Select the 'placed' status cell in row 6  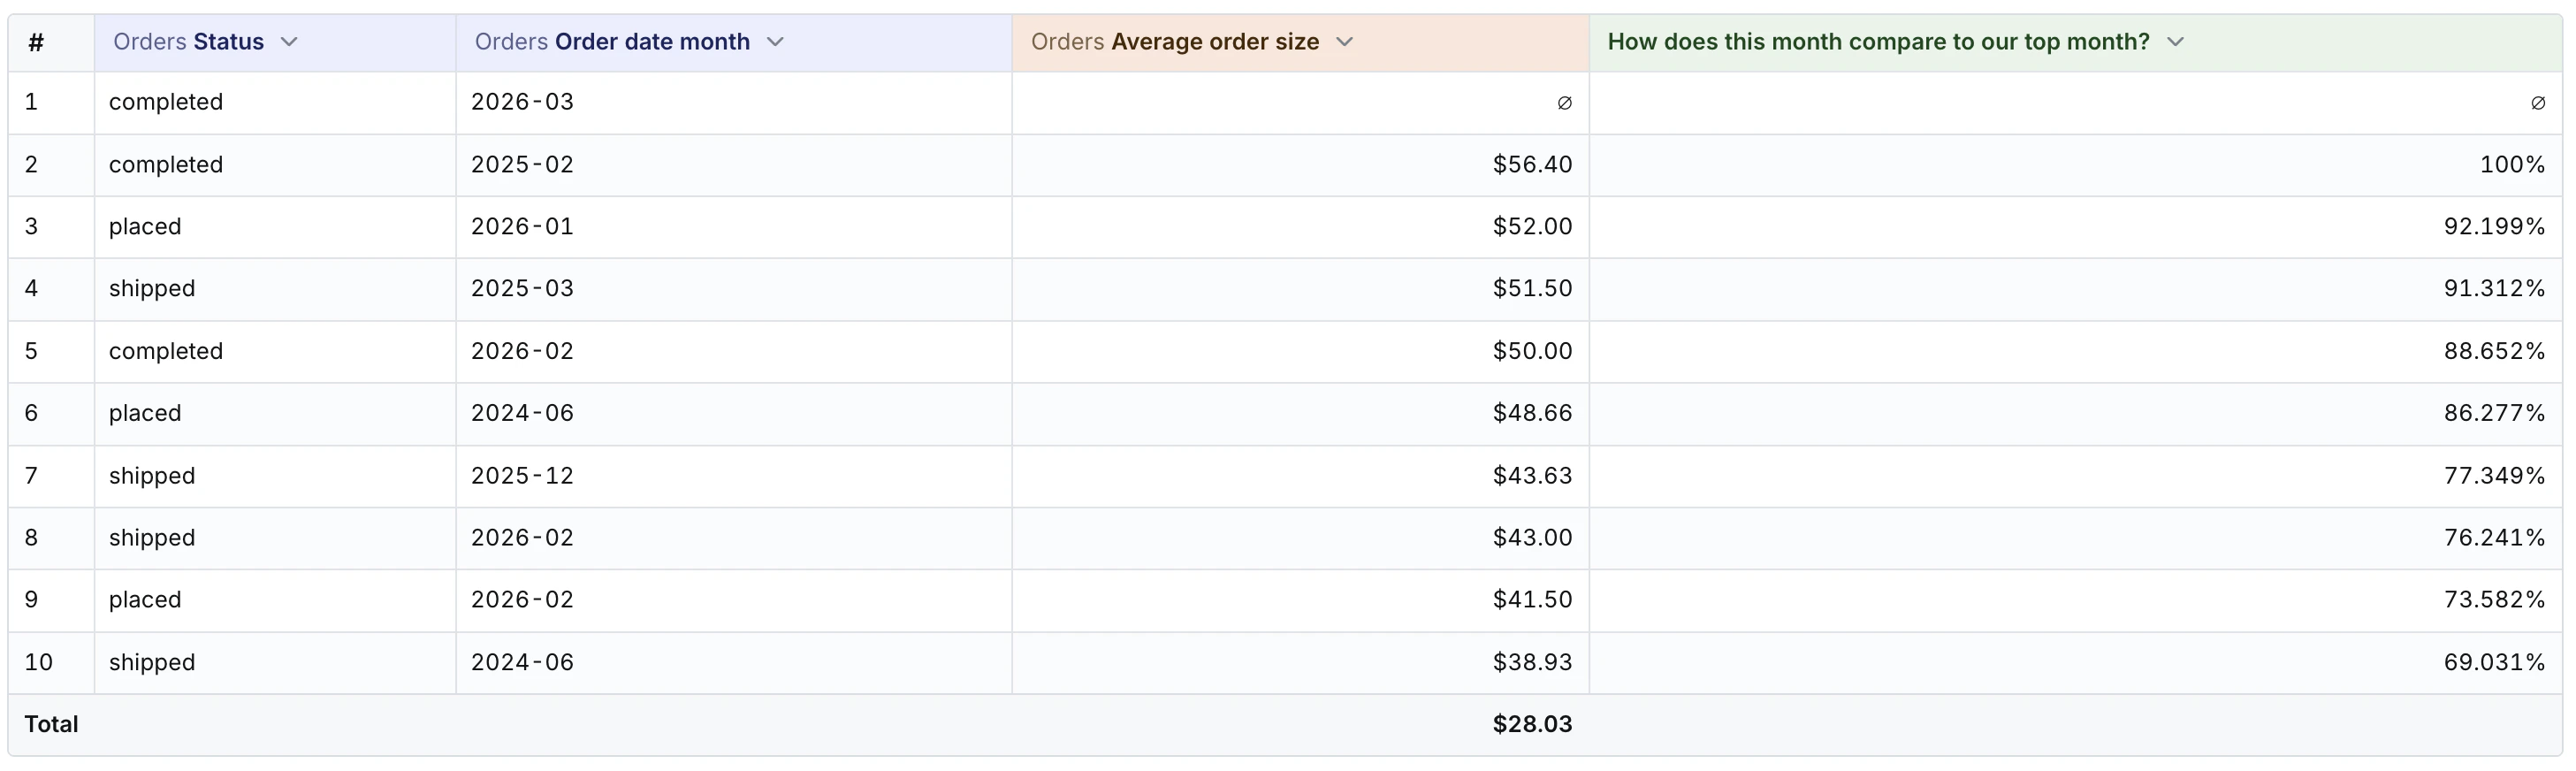tap(275, 414)
